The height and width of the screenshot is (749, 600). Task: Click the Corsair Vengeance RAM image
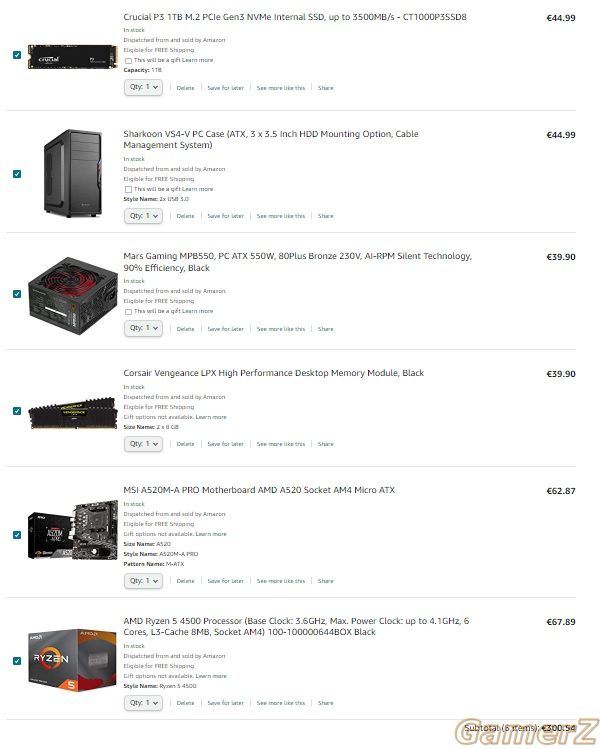pos(73,413)
